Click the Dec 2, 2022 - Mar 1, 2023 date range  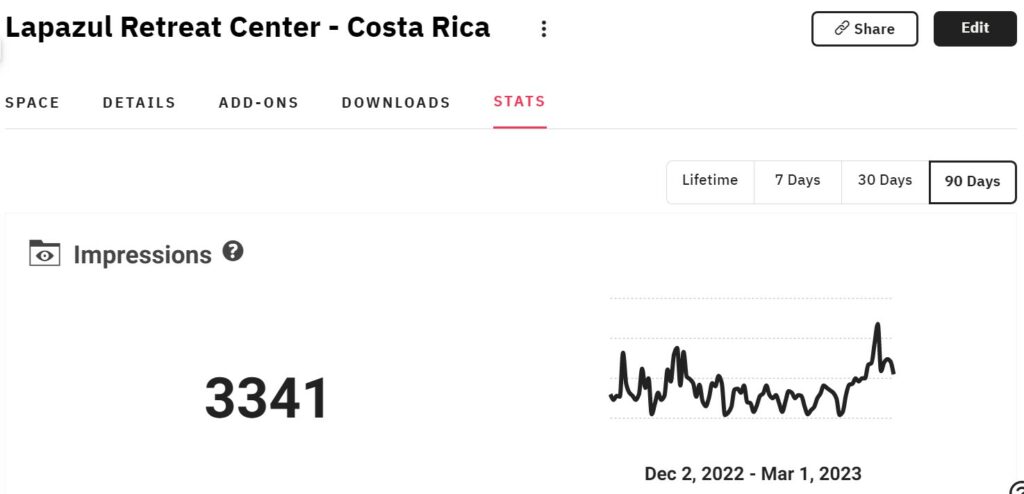tap(752, 473)
